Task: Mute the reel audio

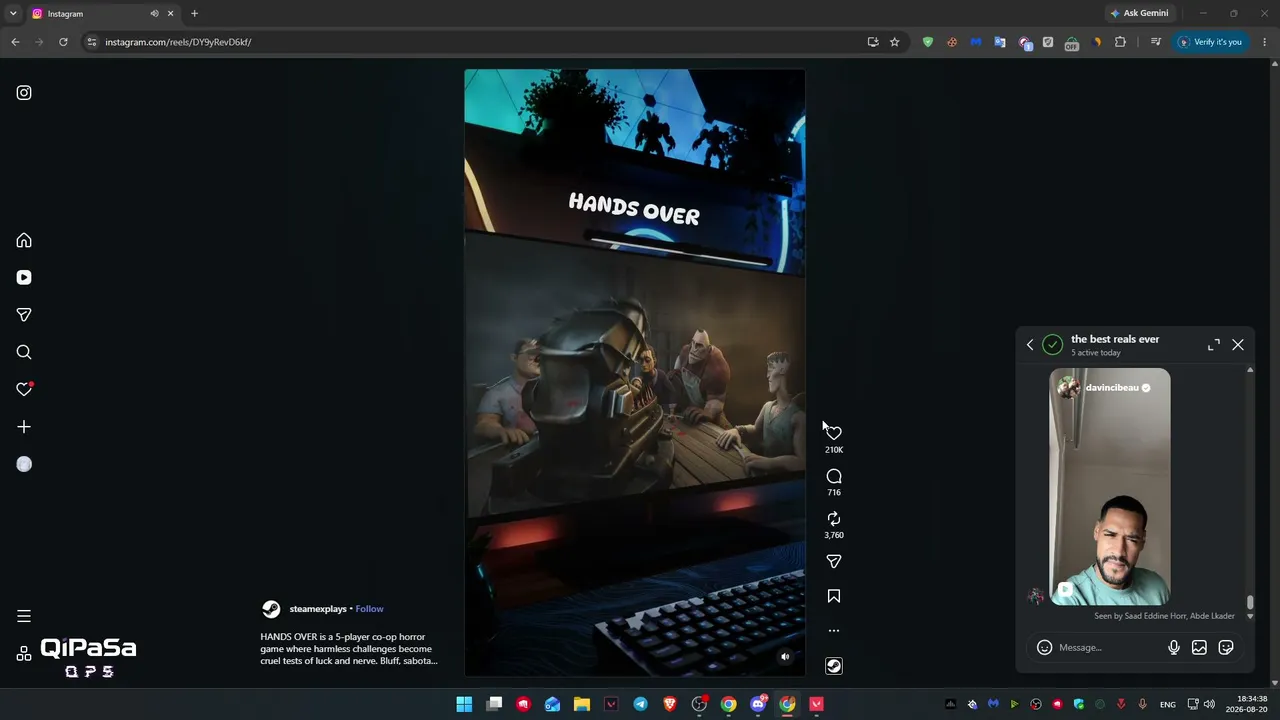Action: coord(785,657)
